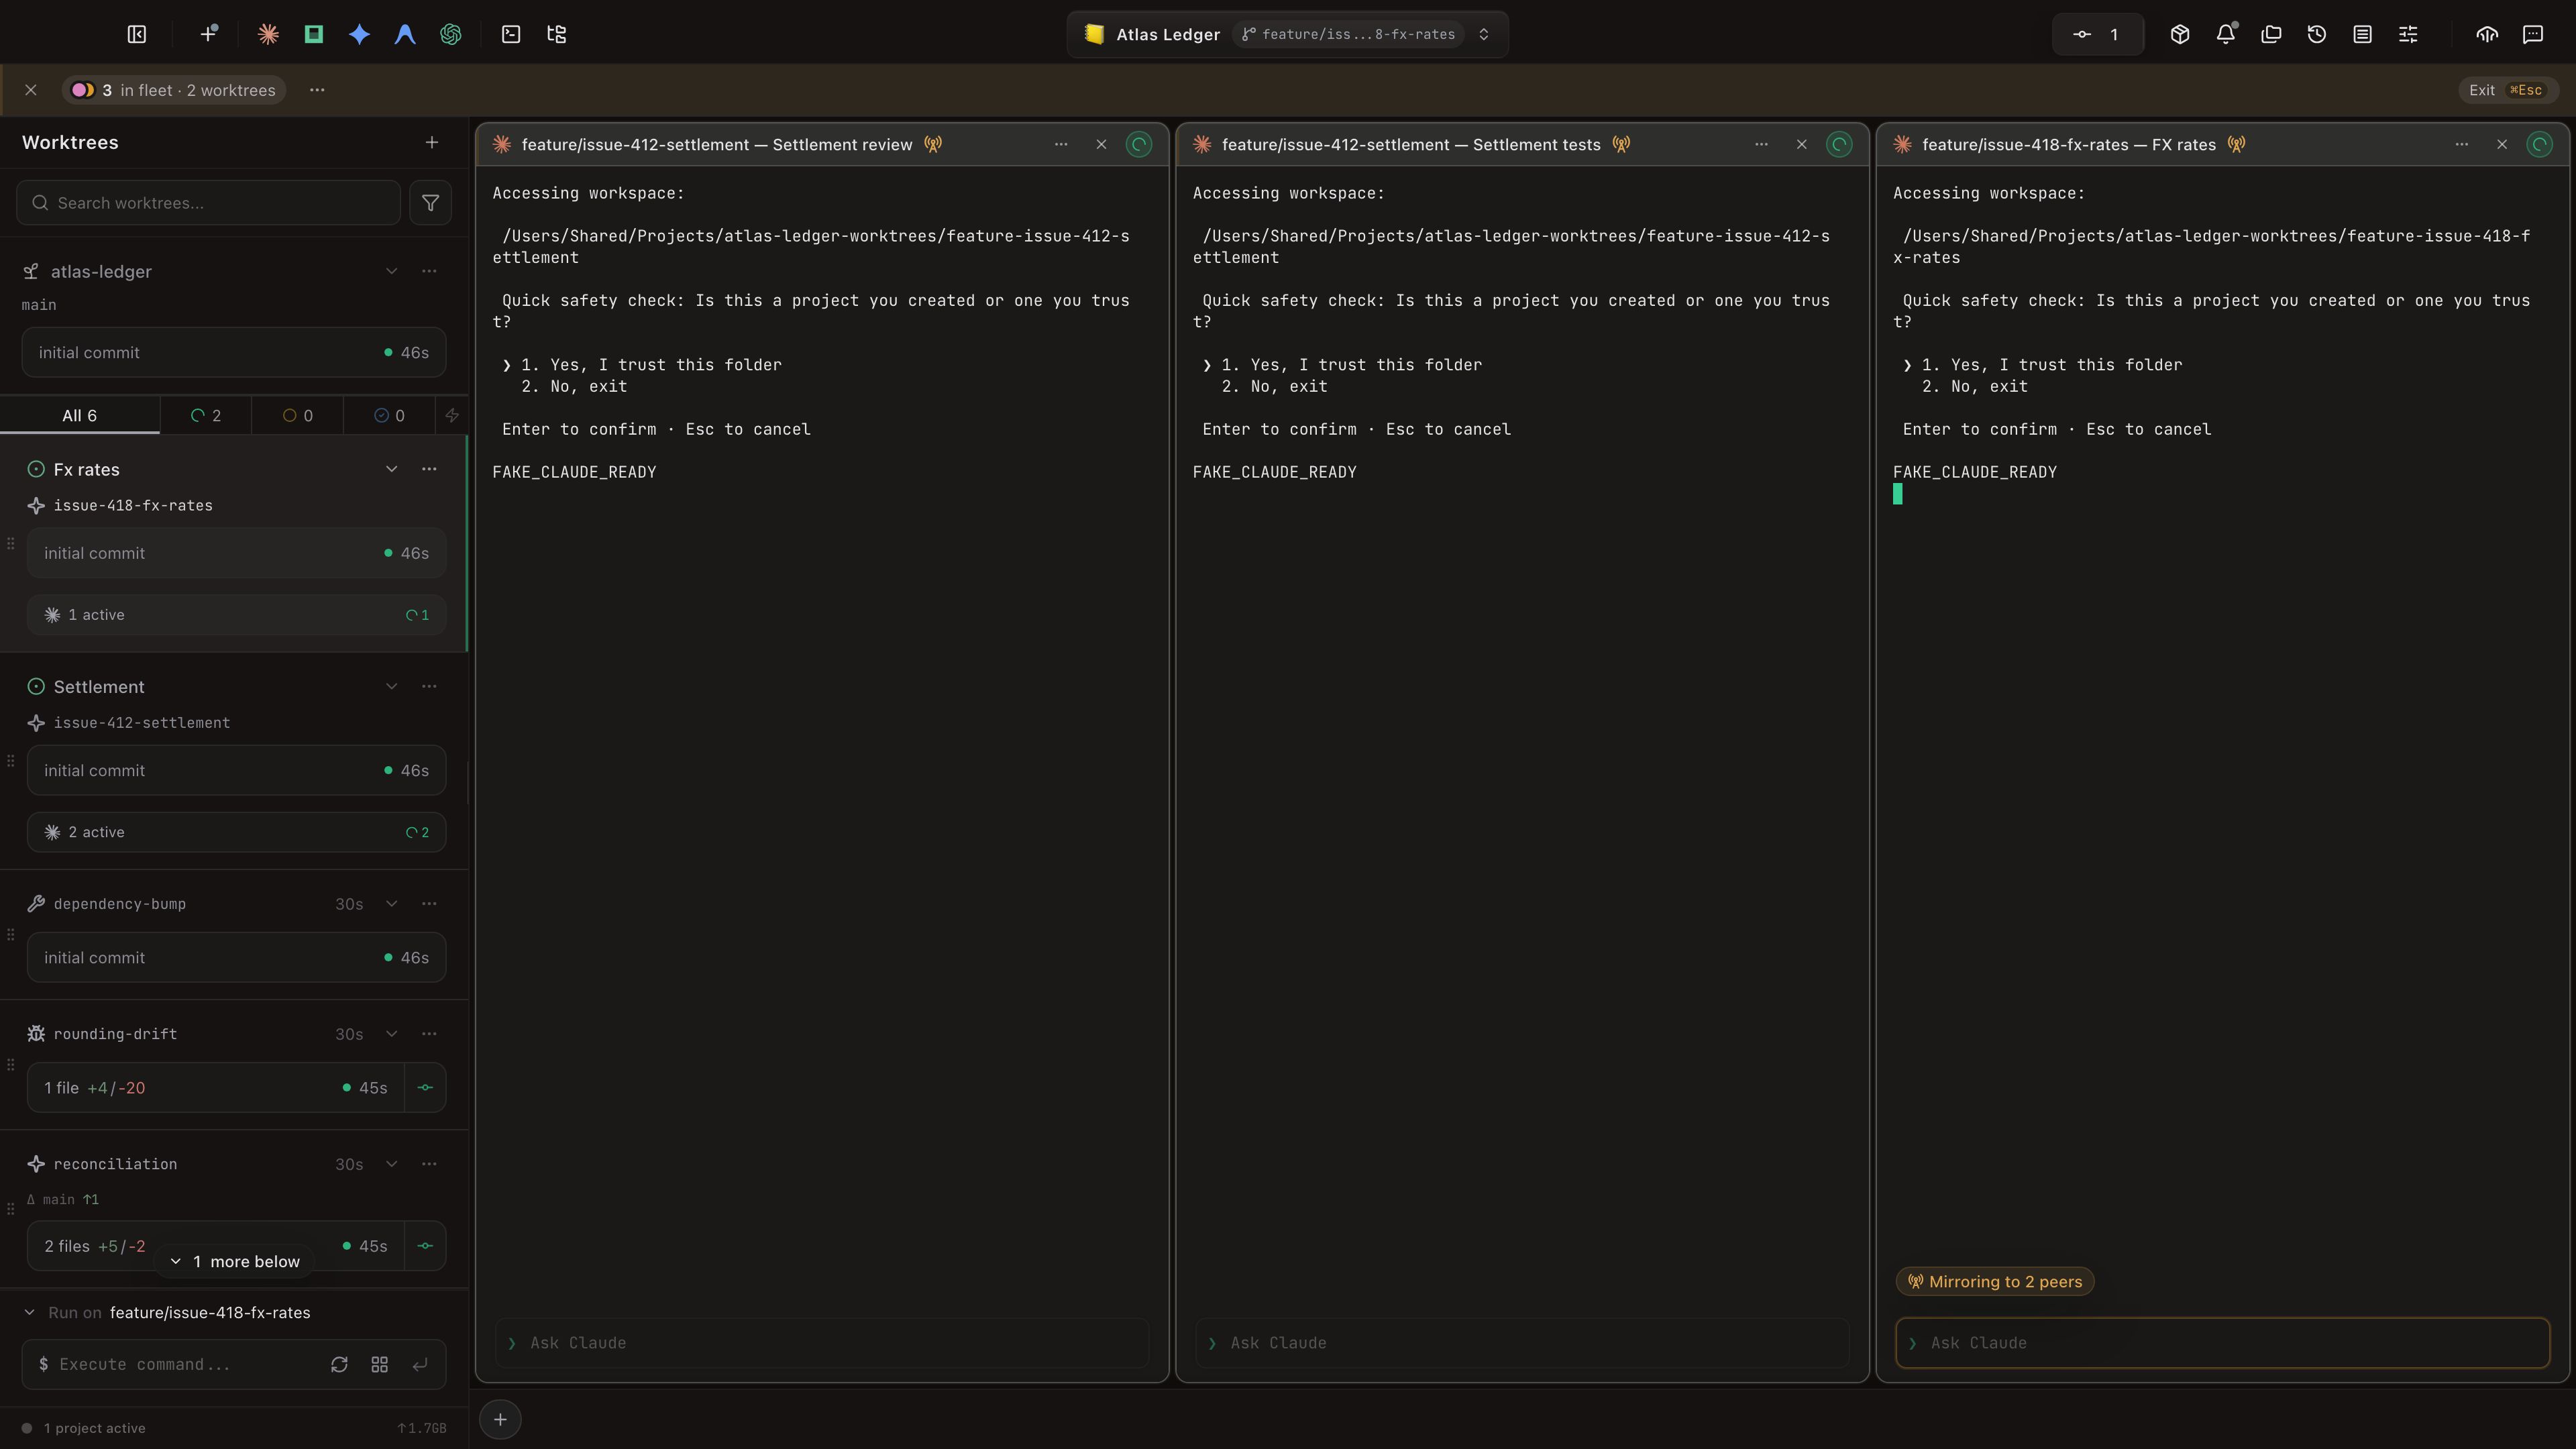Open the FX rates pane ellipsis menu
This screenshot has width=2576, height=1449.
tap(2462, 145)
